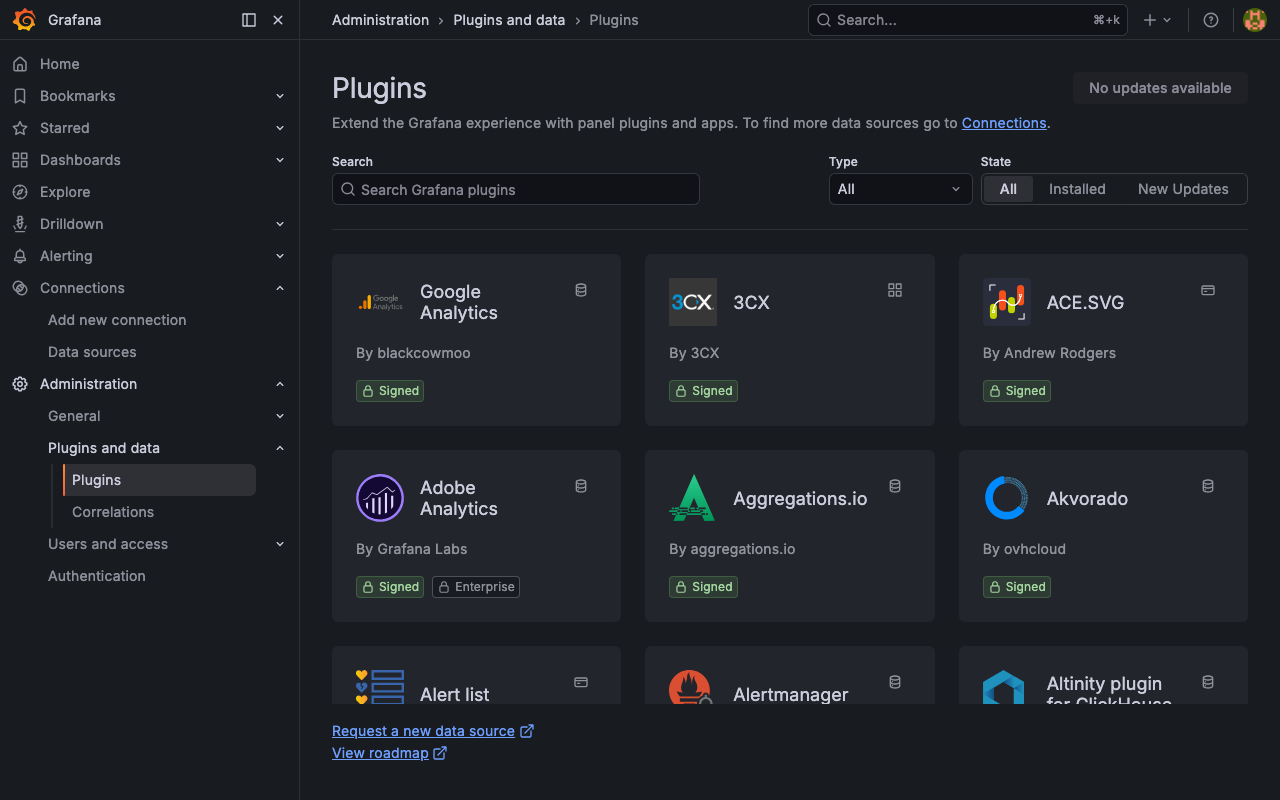Click the Search Grafana plugins field
Screen dimensions: 1280x800
coord(516,190)
